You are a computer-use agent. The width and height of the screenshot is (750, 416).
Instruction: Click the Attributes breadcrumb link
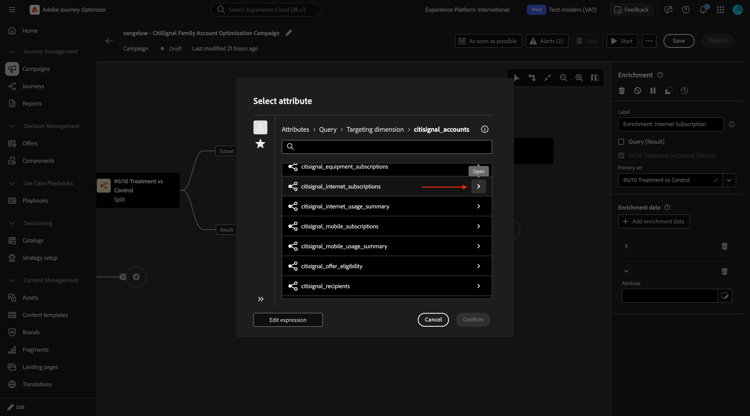[x=295, y=130]
